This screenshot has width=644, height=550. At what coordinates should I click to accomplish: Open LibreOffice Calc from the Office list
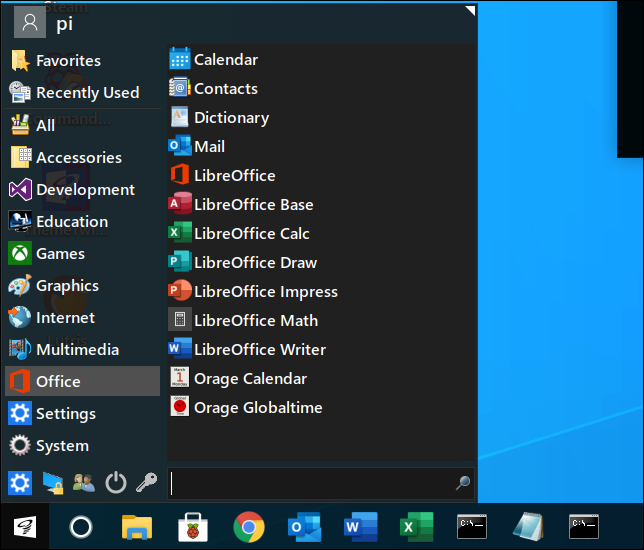pyautogui.click(x=251, y=233)
